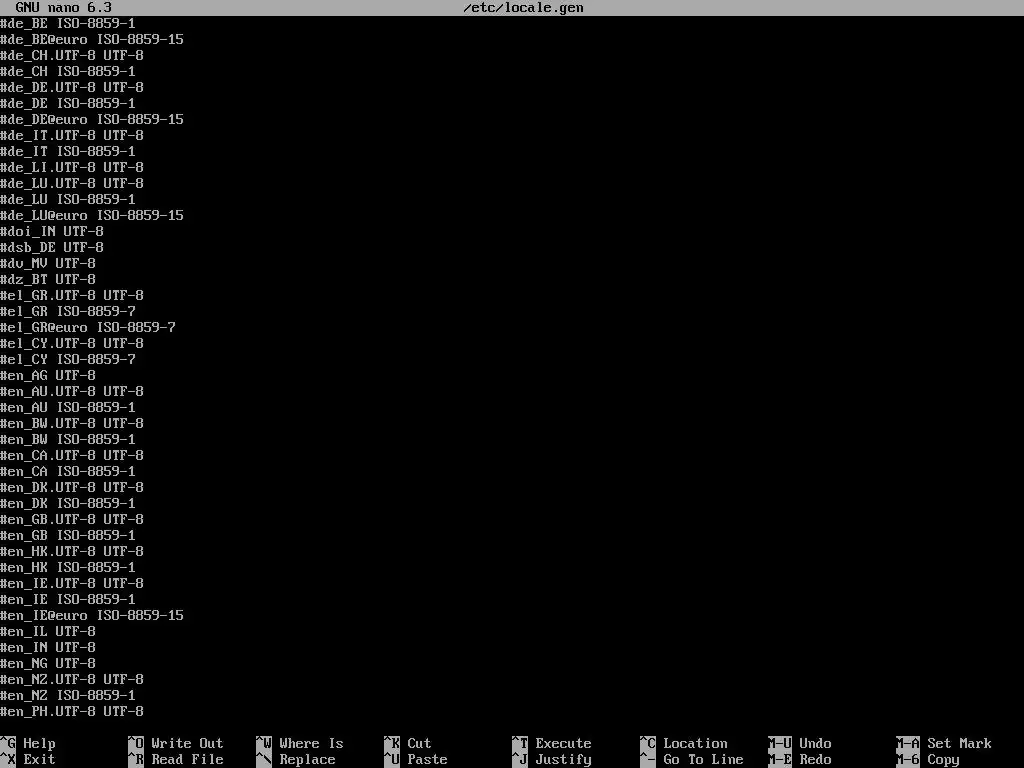
Task: Place cursor on line #en_NG UTF-8
Action: coord(48,663)
